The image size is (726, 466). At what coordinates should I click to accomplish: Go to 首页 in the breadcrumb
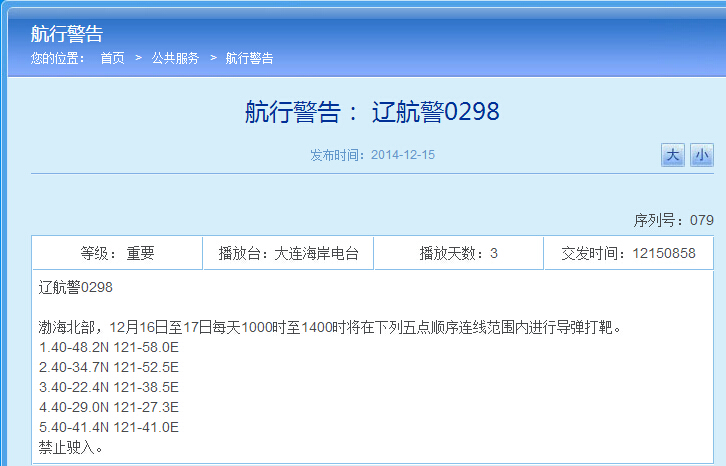112,58
